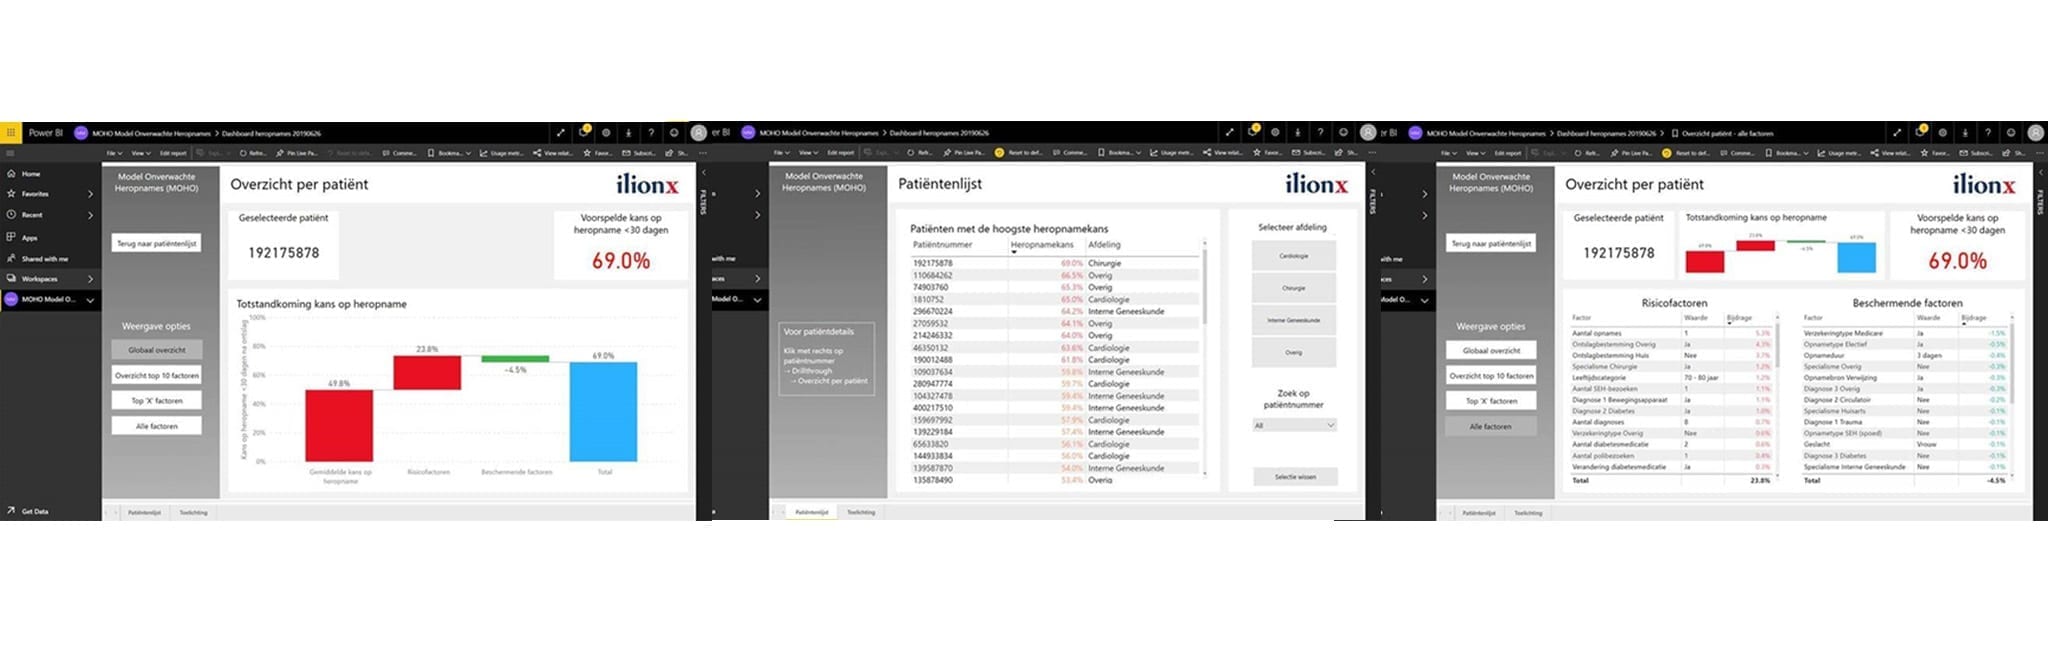
Task: Open Toelichting page tab under the Patiëntenlijst table
Action: [861, 512]
